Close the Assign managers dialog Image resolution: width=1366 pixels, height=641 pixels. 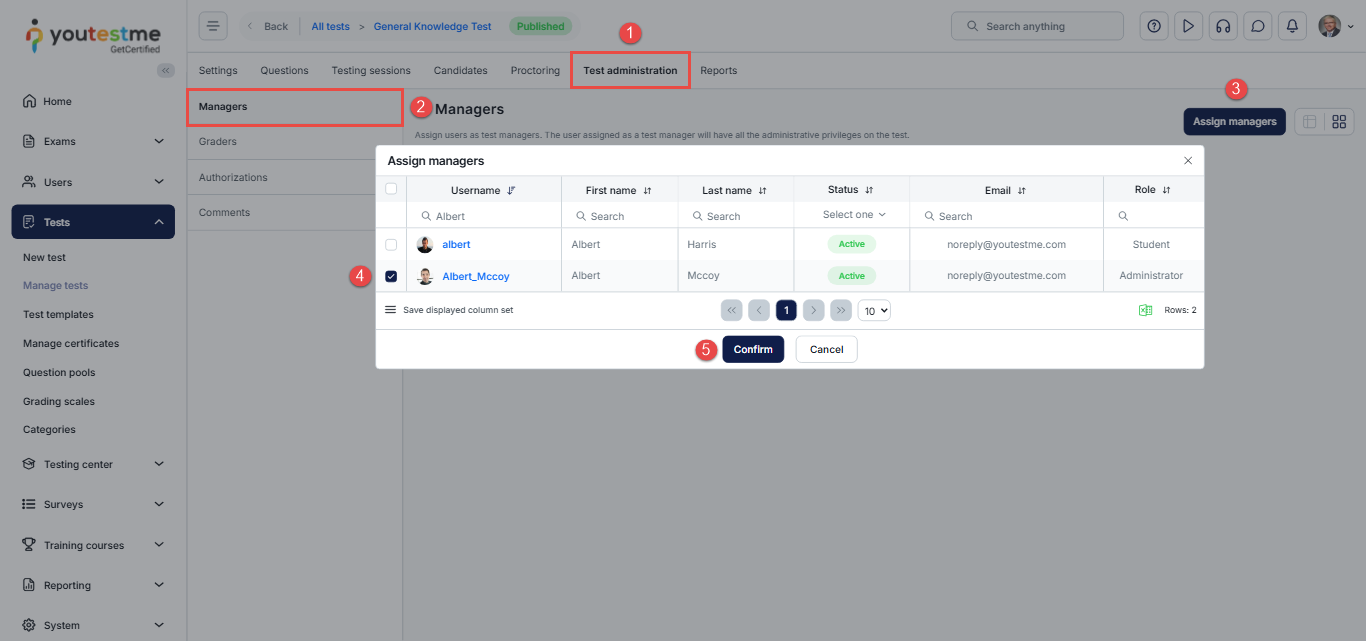coord(1188,161)
